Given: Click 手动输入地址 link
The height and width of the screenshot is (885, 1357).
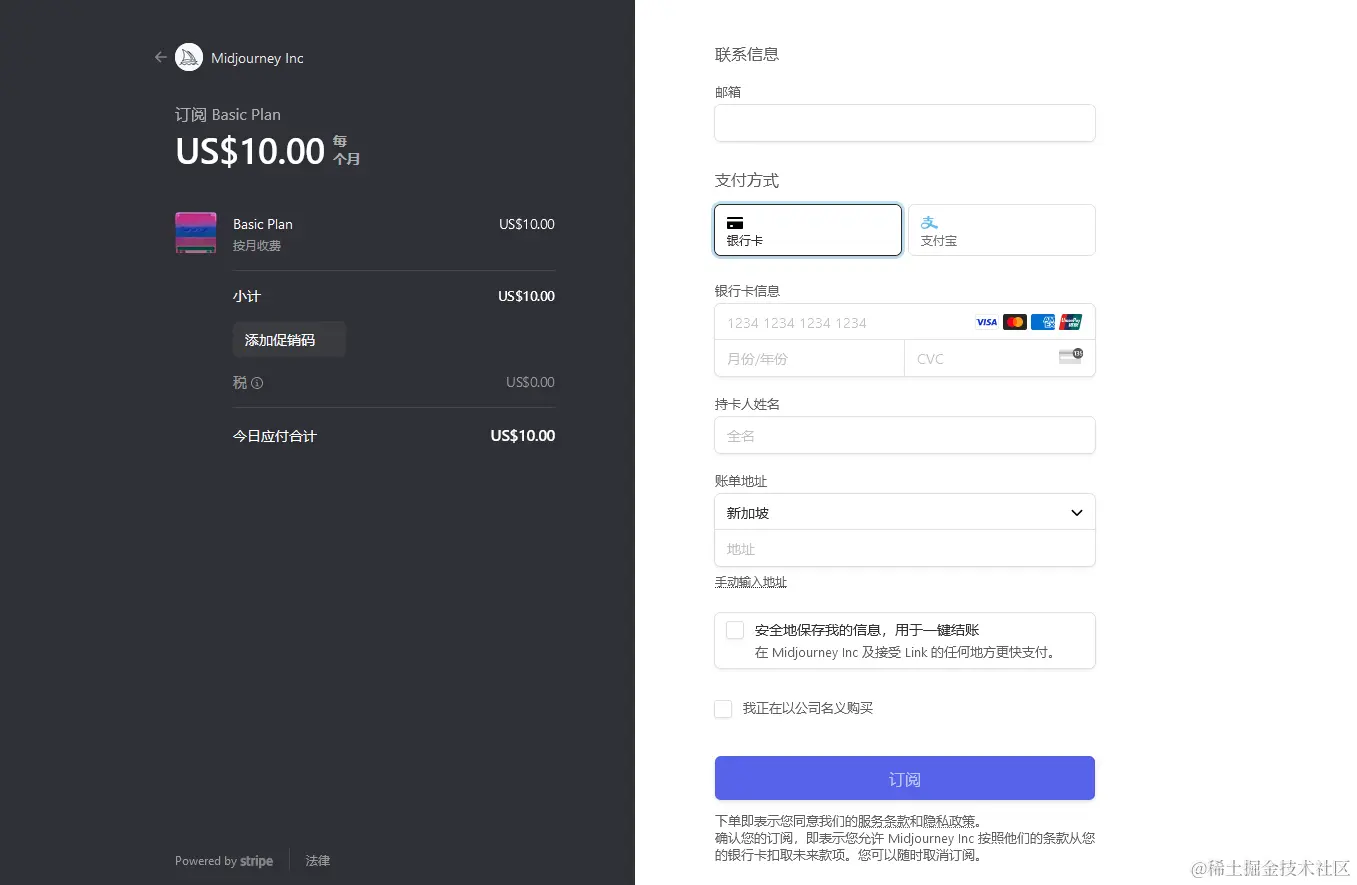Looking at the screenshot, I should 751,582.
